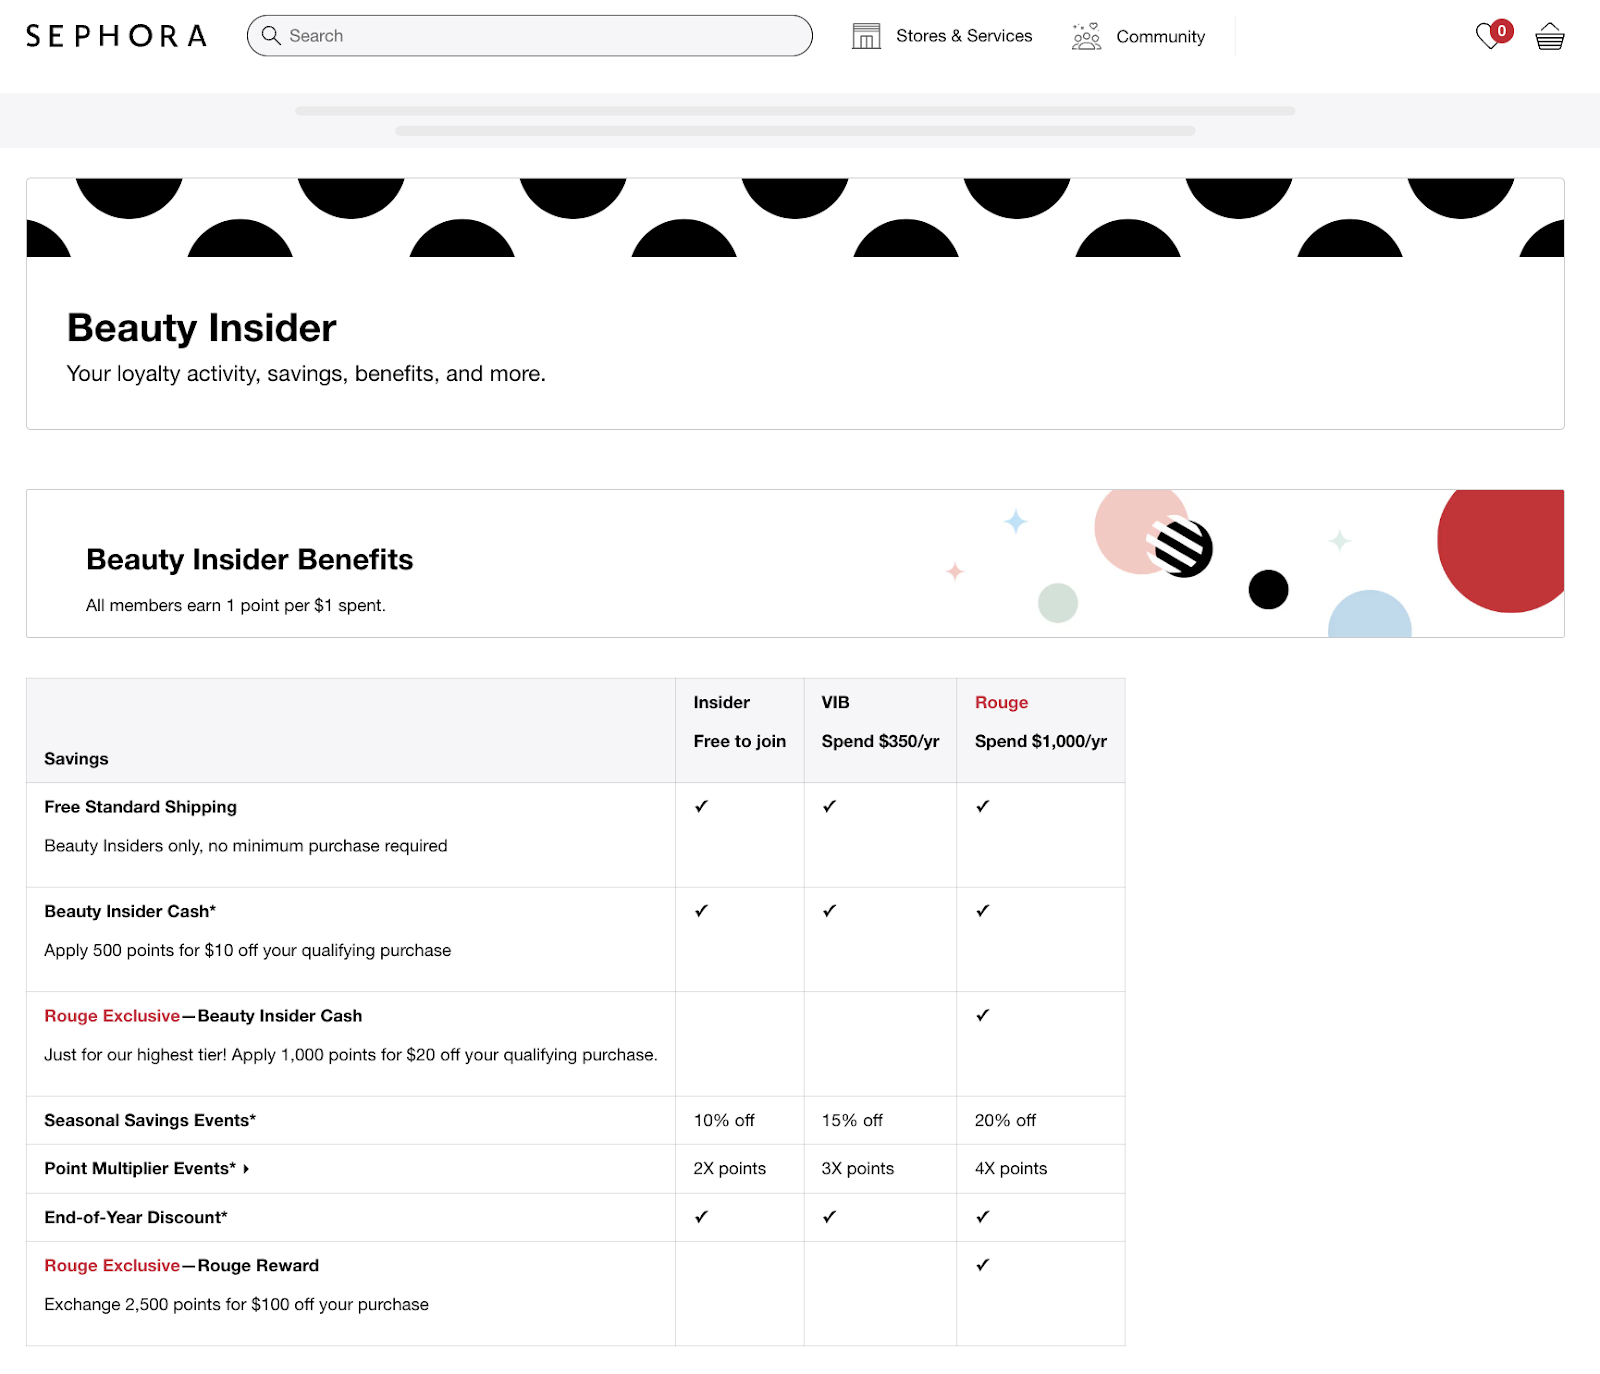Viewport: 1600px width, 1374px height.
Task: Click '3X points' cell
Action: click(858, 1169)
